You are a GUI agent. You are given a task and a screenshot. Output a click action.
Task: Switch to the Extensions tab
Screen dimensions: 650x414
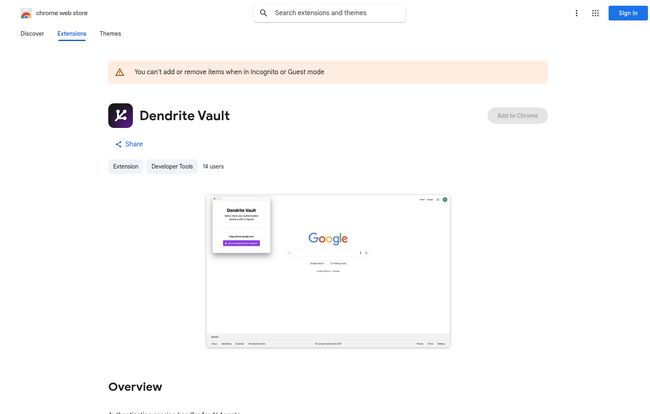(72, 34)
